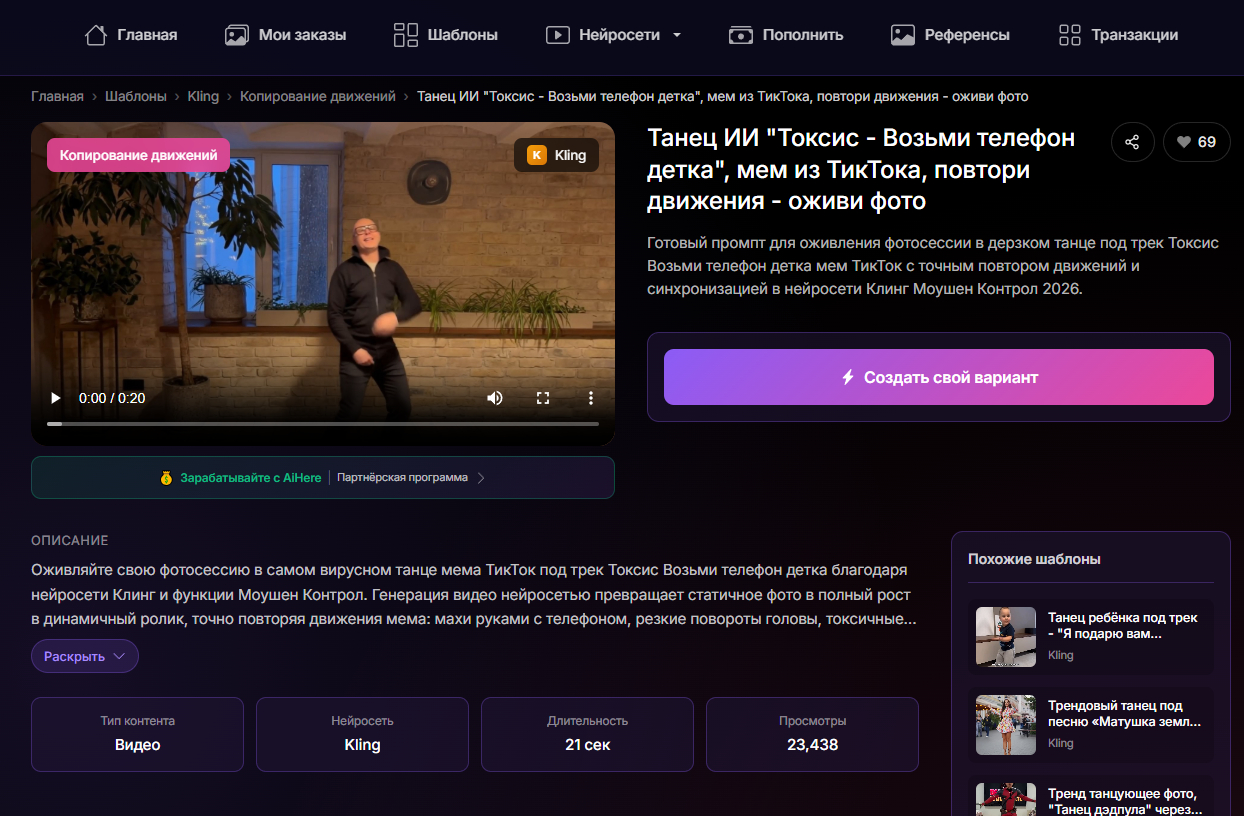This screenshot has height=816, width=1244.
Task: Click the Референсы picture icon
Action: 903,35
